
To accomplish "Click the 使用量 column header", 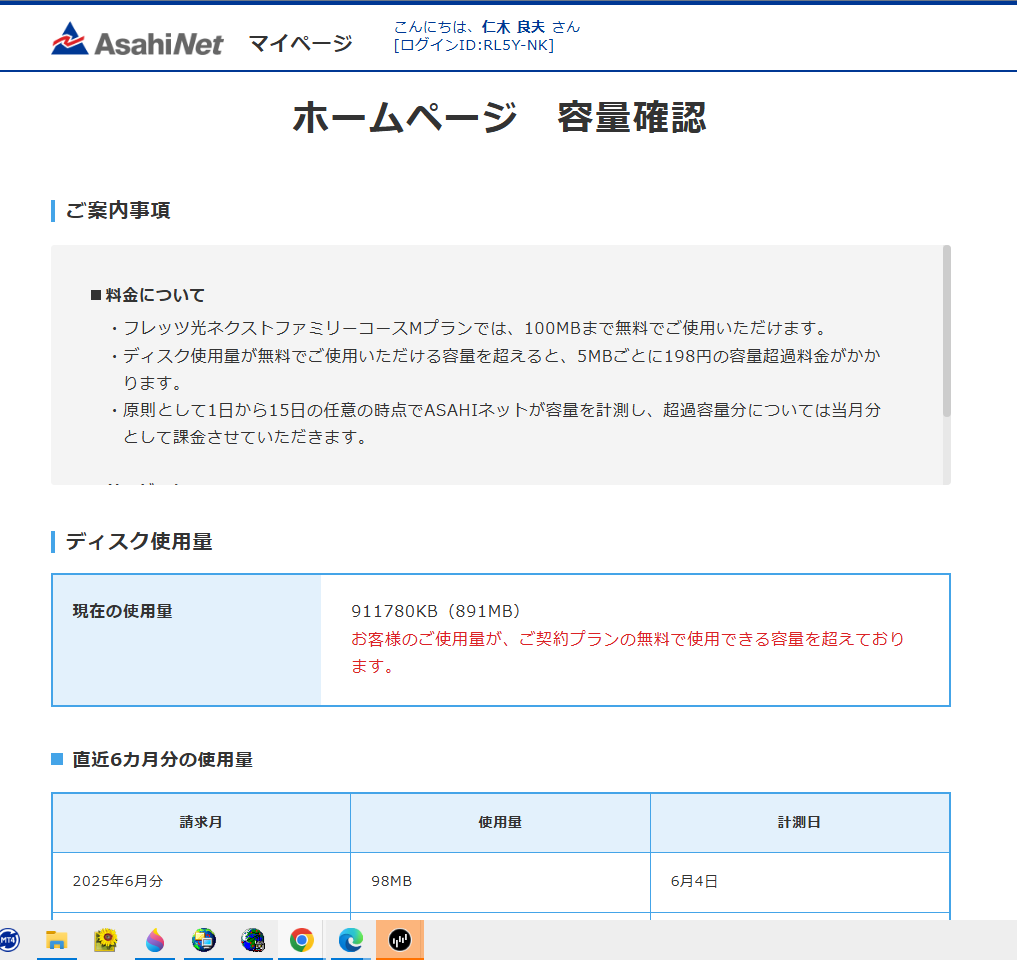I will tap(500, 823).
